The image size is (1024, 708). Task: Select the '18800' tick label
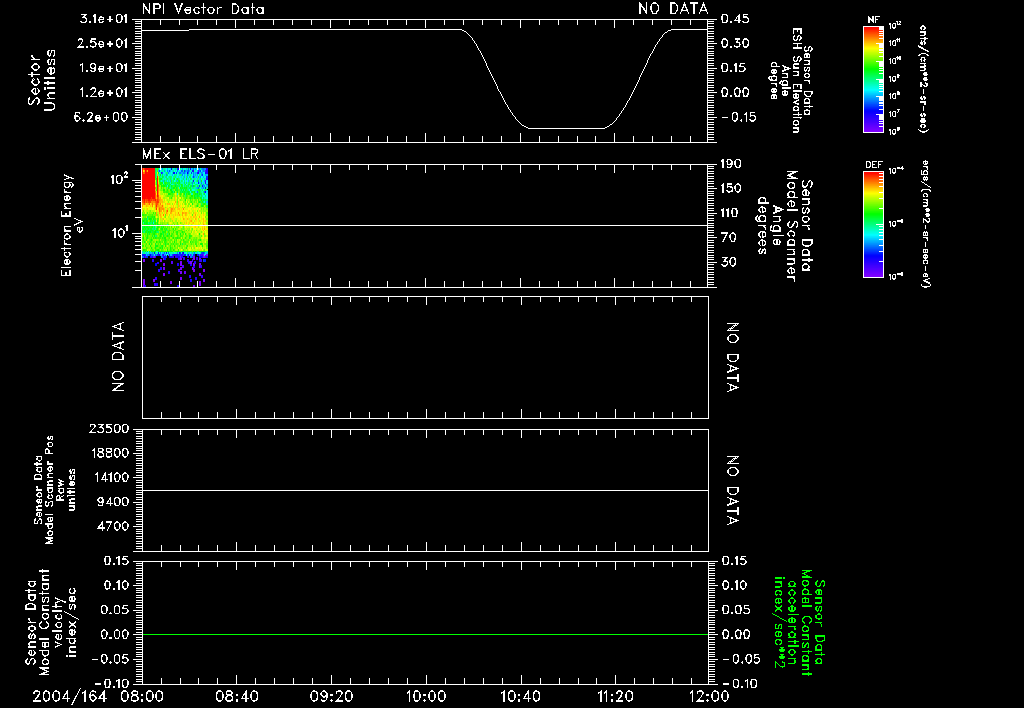pyautogui.click(x=111, y=453)
